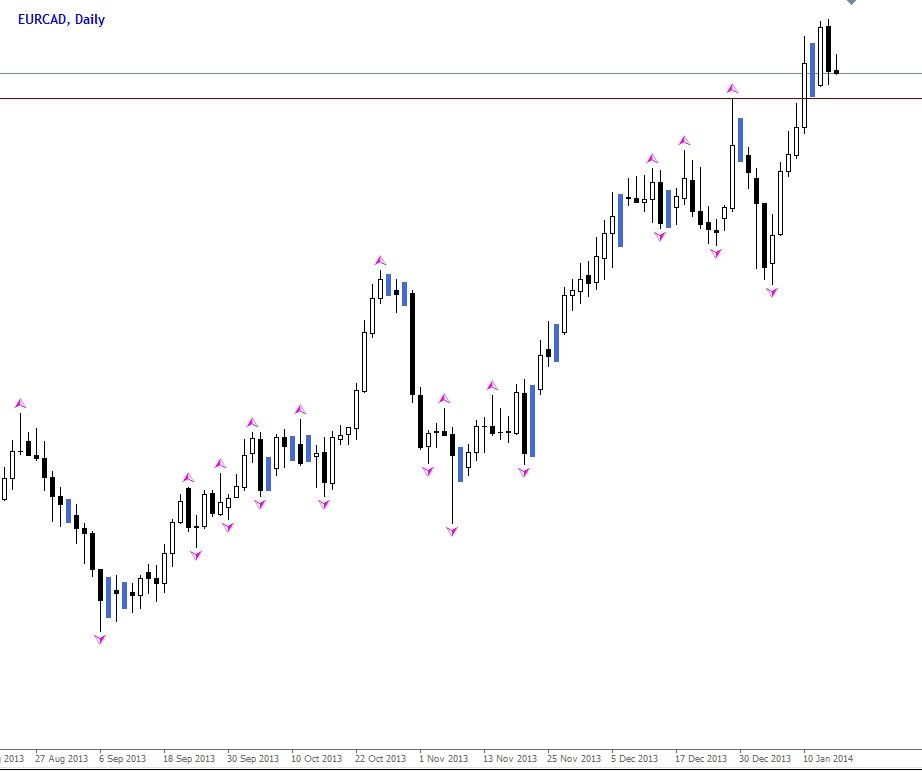Click the "22 Oct 2013" date label
The width and height of the screenshot is (922, 771).
coord(380,758)
